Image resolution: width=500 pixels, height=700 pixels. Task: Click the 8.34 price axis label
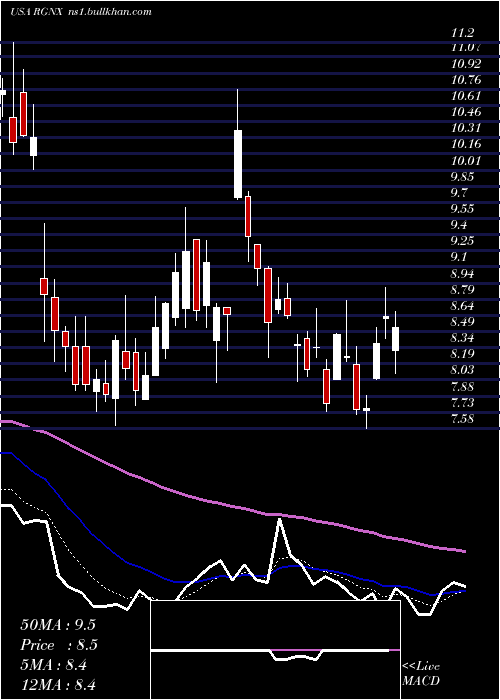(x=462, y=338)
